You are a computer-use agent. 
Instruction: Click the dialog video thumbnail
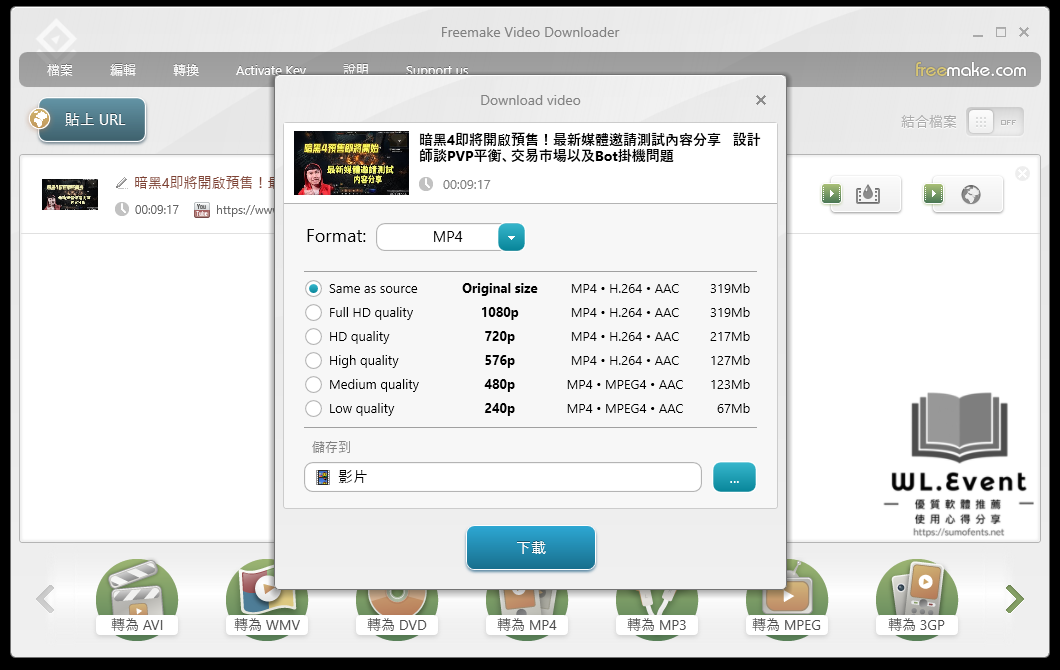(x=352, y=163)
